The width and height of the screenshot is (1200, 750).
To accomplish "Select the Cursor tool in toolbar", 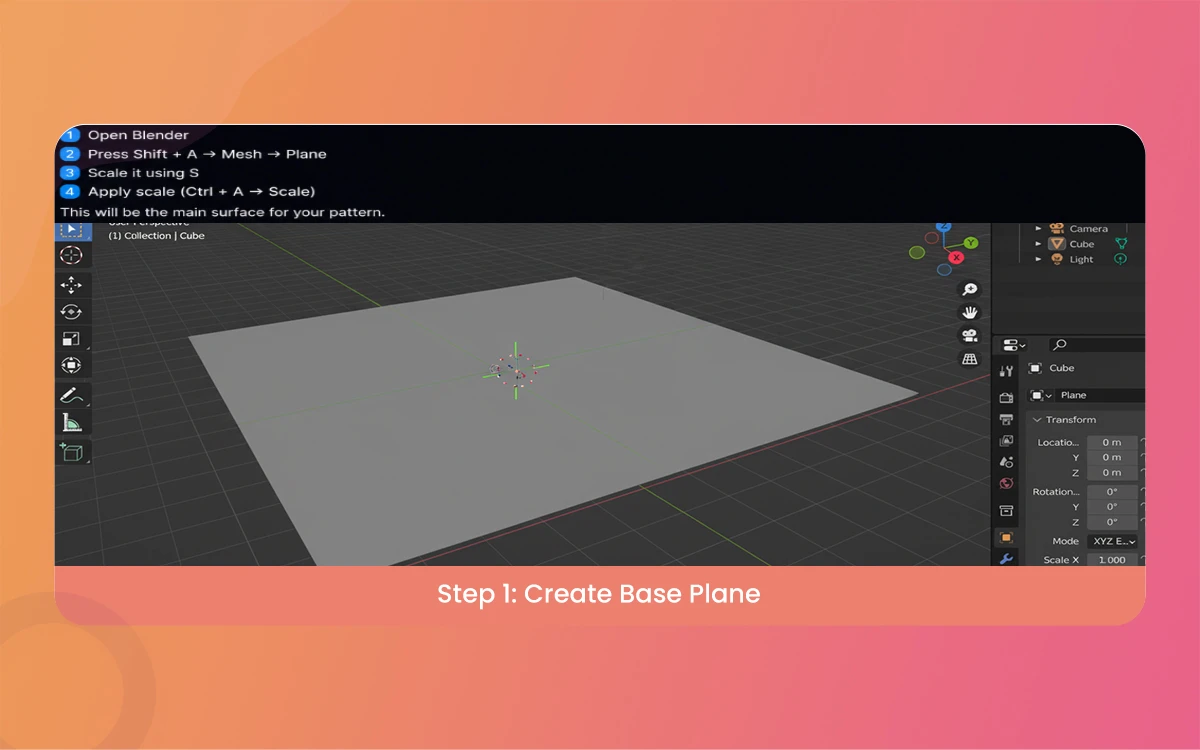I will pos(71,255).
